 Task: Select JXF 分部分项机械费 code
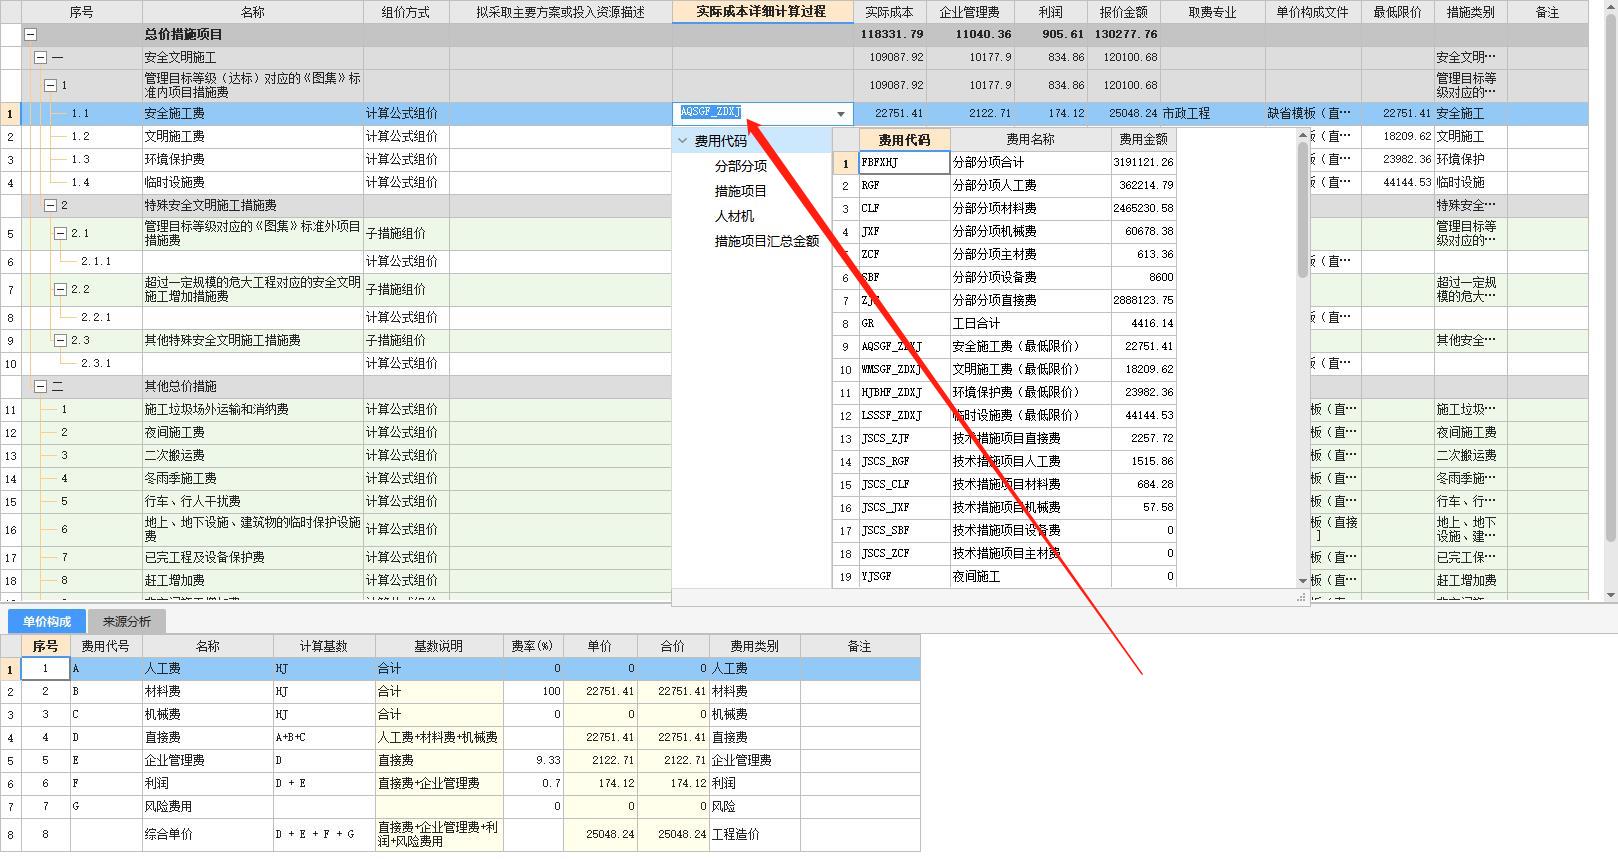tap(904, 231)
